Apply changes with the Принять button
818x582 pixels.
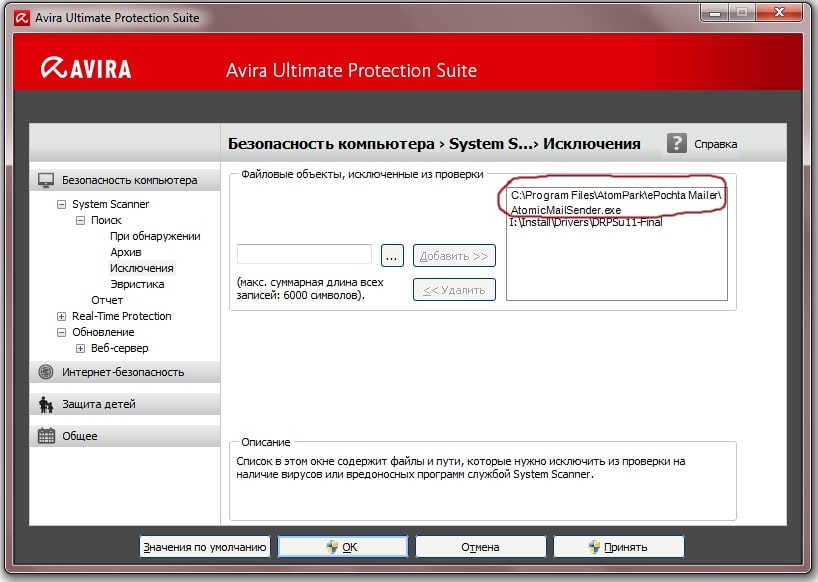coord(619,547)
